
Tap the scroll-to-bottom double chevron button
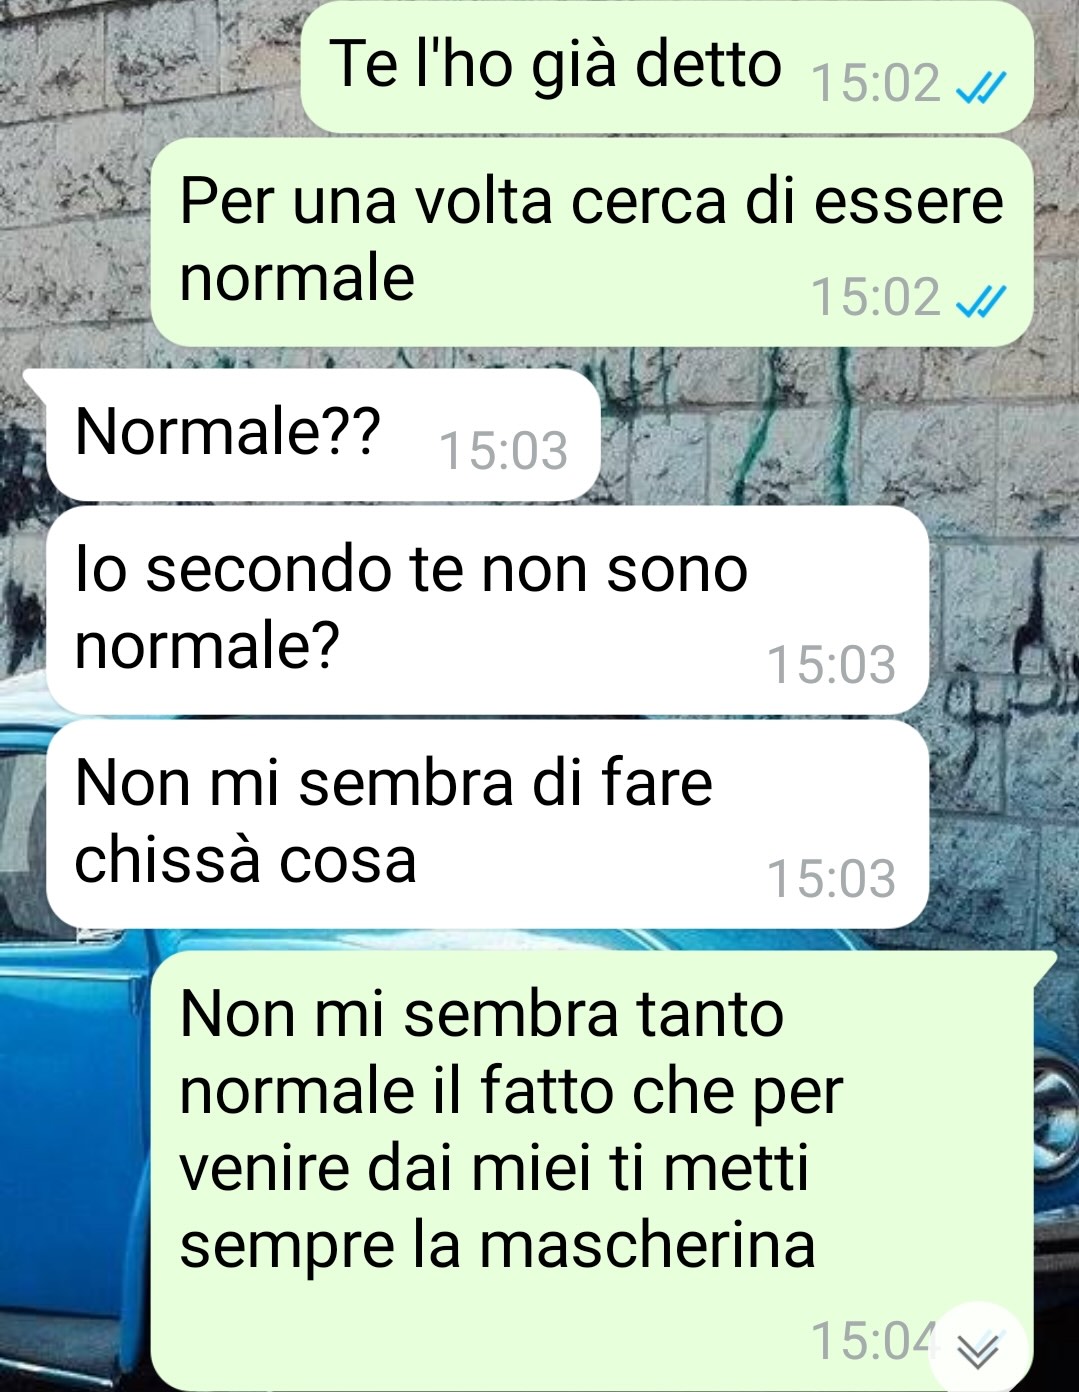pos(977,1349)
